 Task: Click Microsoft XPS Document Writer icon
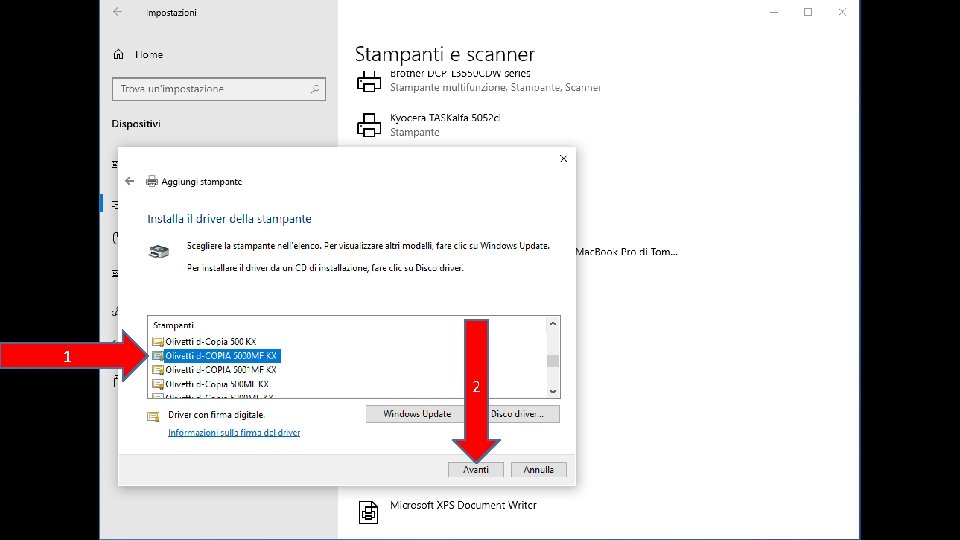coord(369,512)
